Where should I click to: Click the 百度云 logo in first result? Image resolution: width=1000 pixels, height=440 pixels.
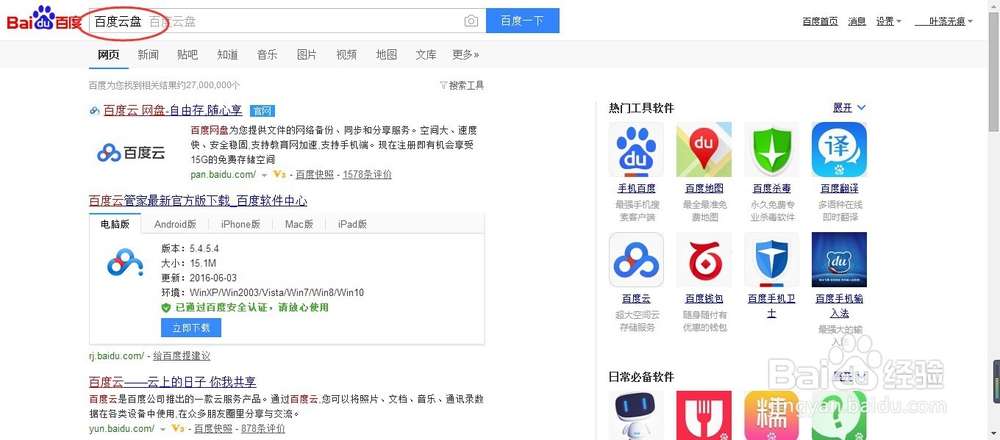tap(131, 152)
